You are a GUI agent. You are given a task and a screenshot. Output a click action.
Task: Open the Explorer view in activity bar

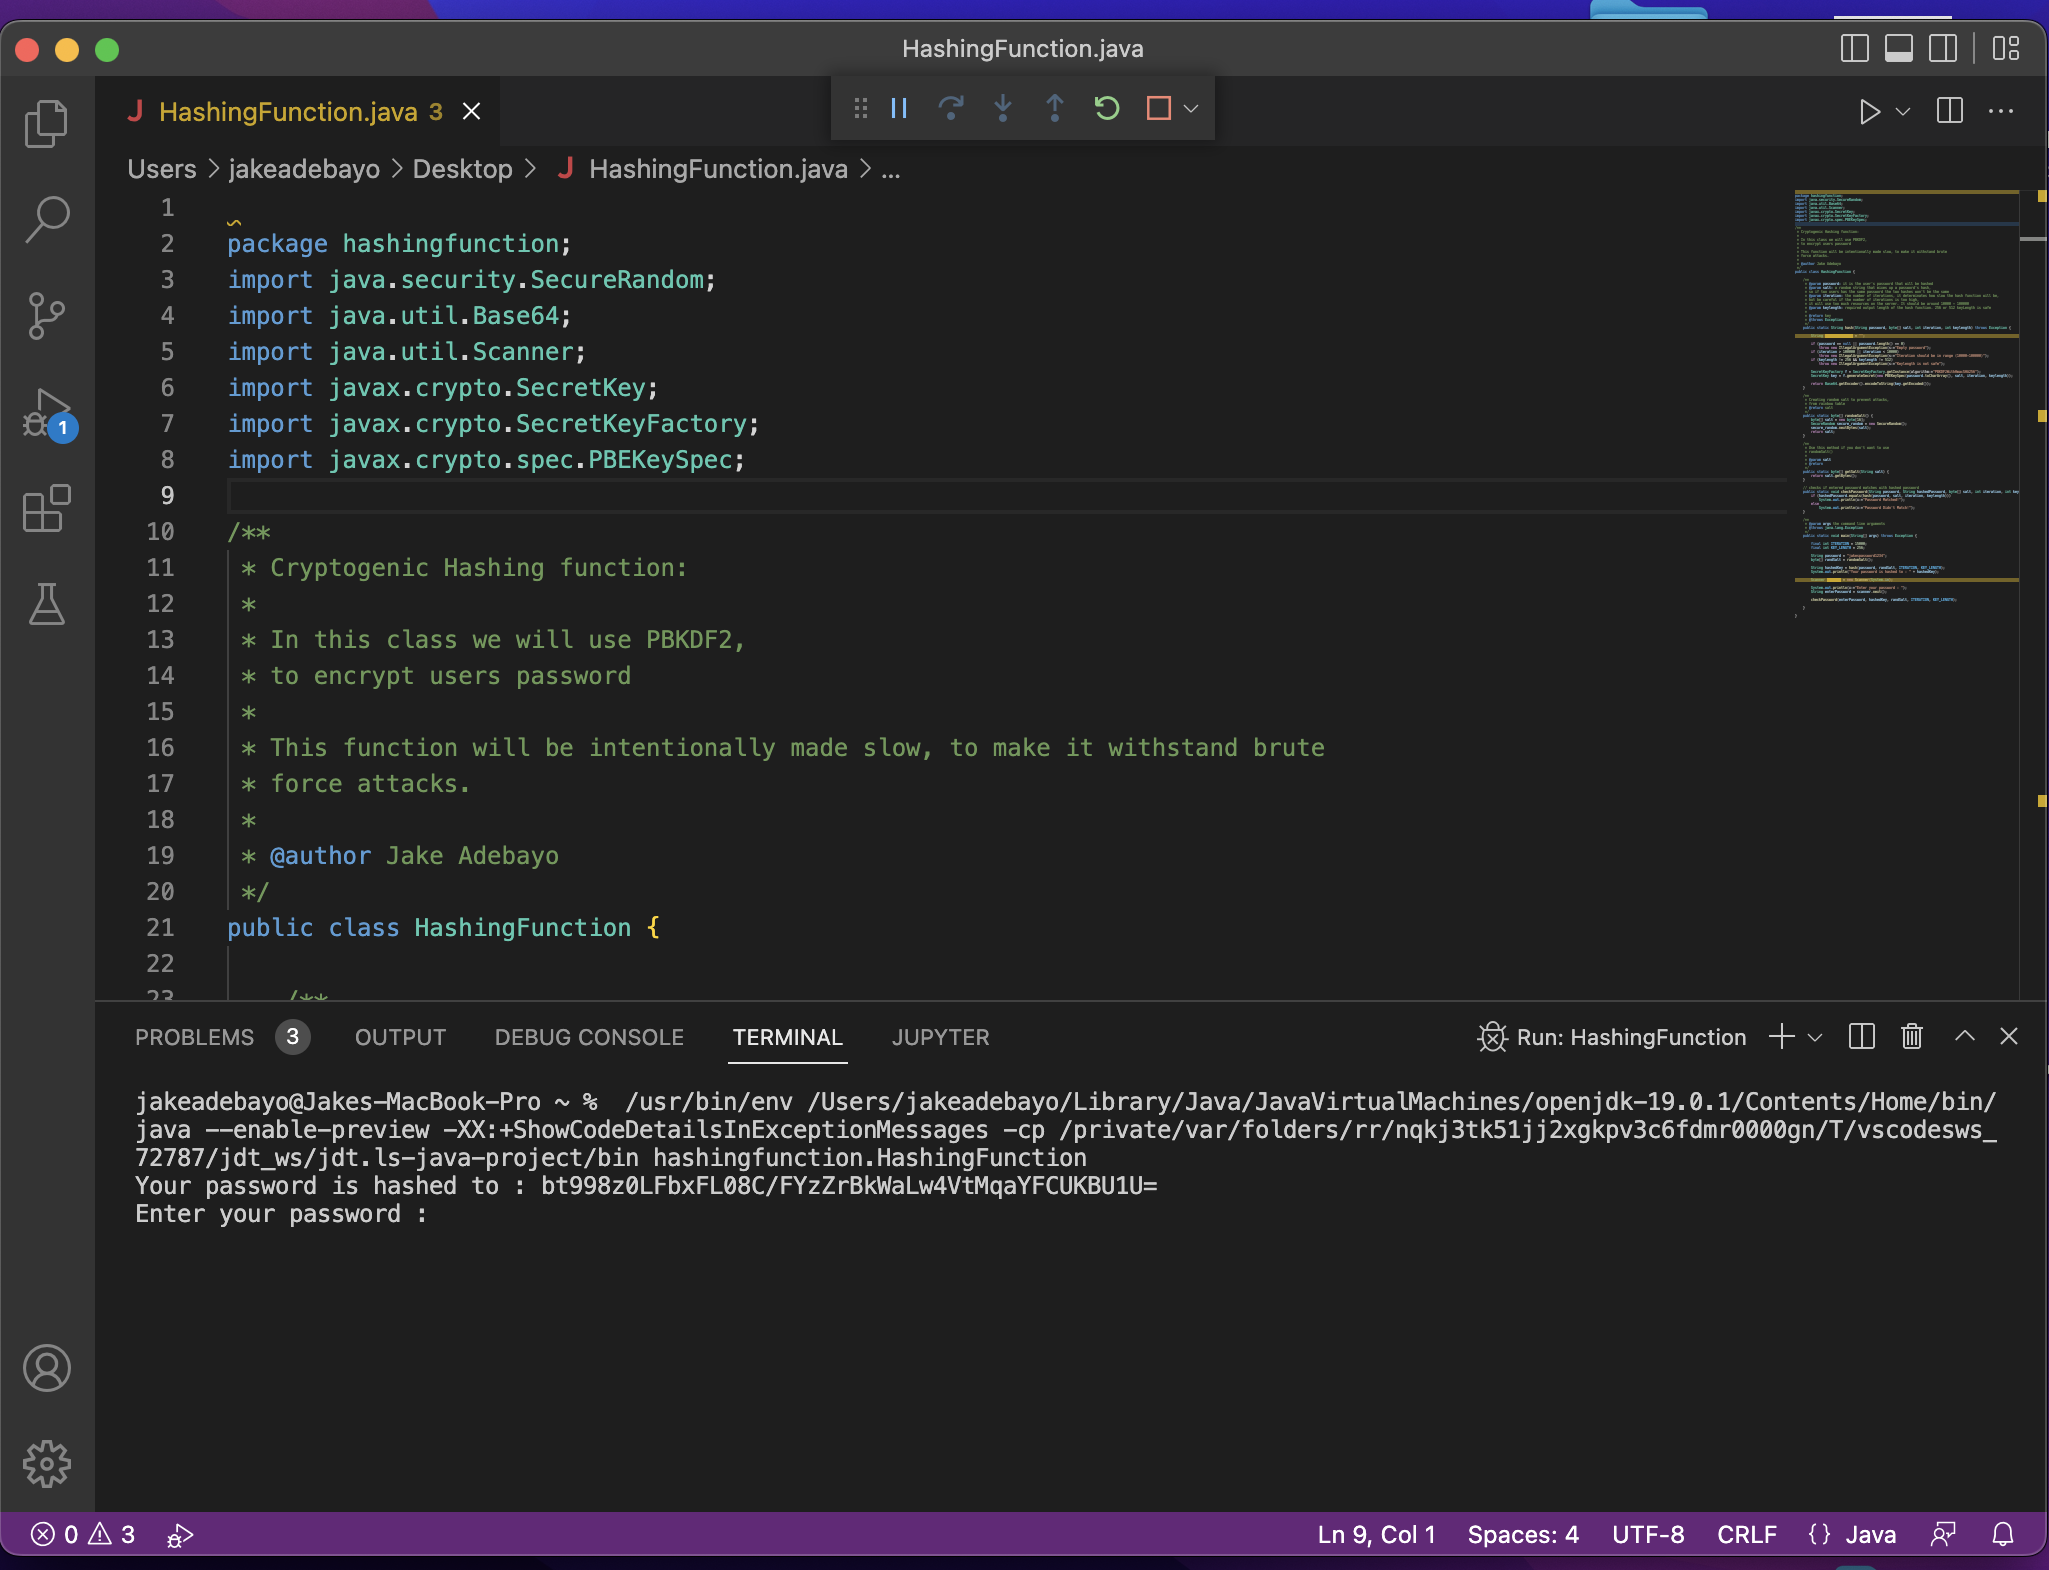46,124
